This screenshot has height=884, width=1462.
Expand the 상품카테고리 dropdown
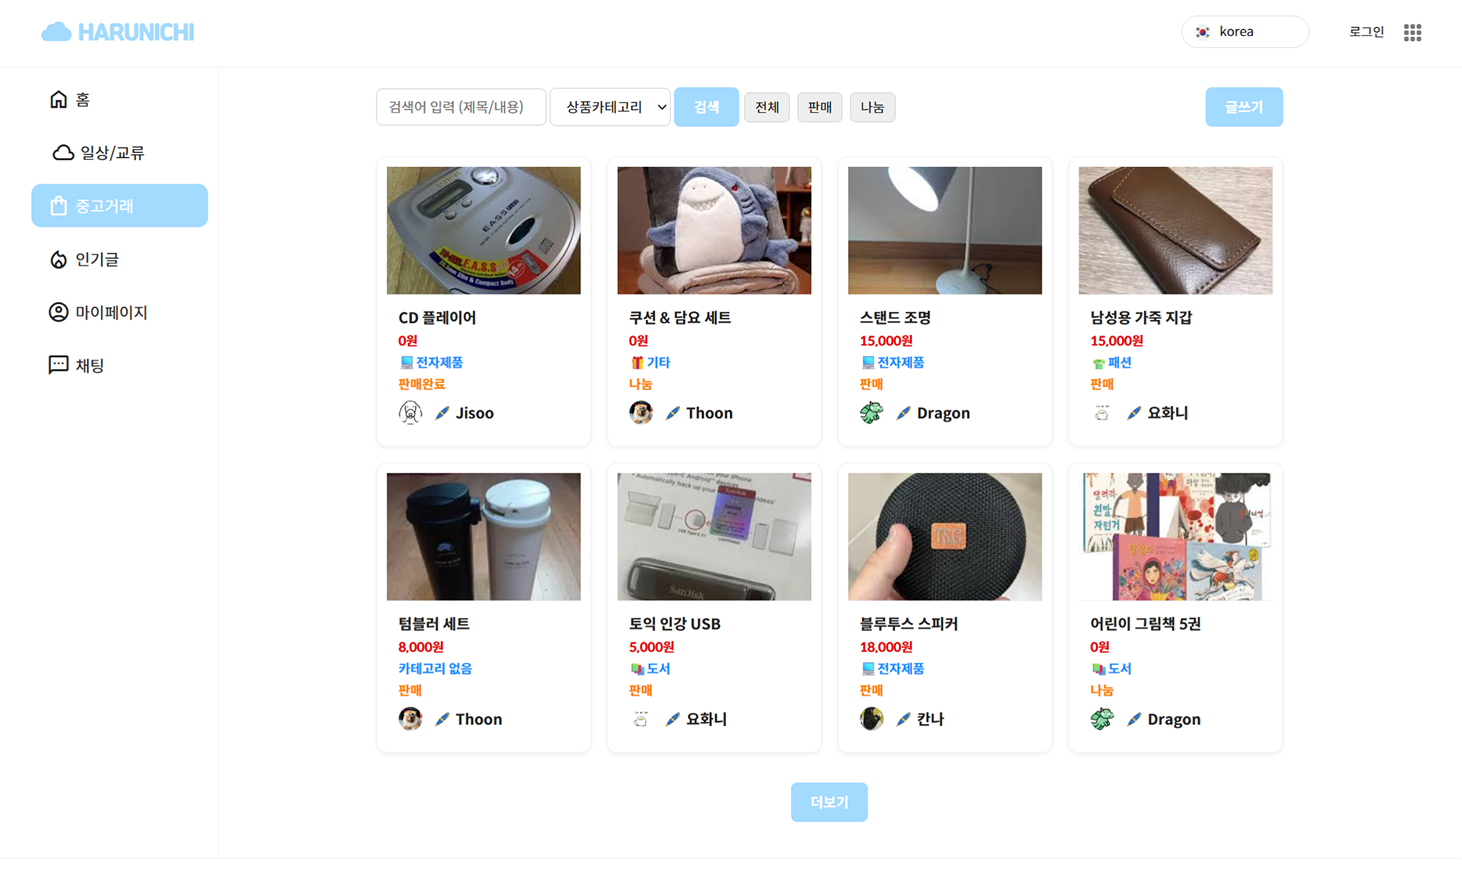(610, 107)
